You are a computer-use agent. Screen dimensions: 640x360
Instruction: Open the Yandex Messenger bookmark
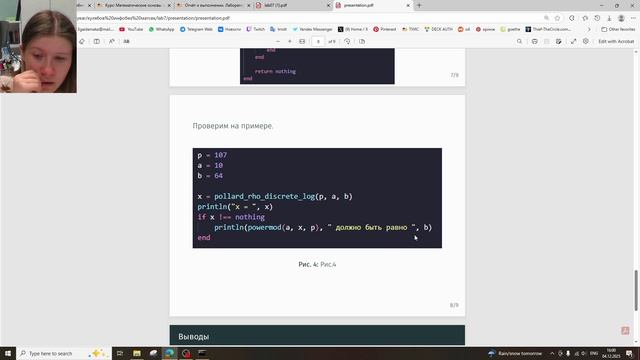coord(312,29)
